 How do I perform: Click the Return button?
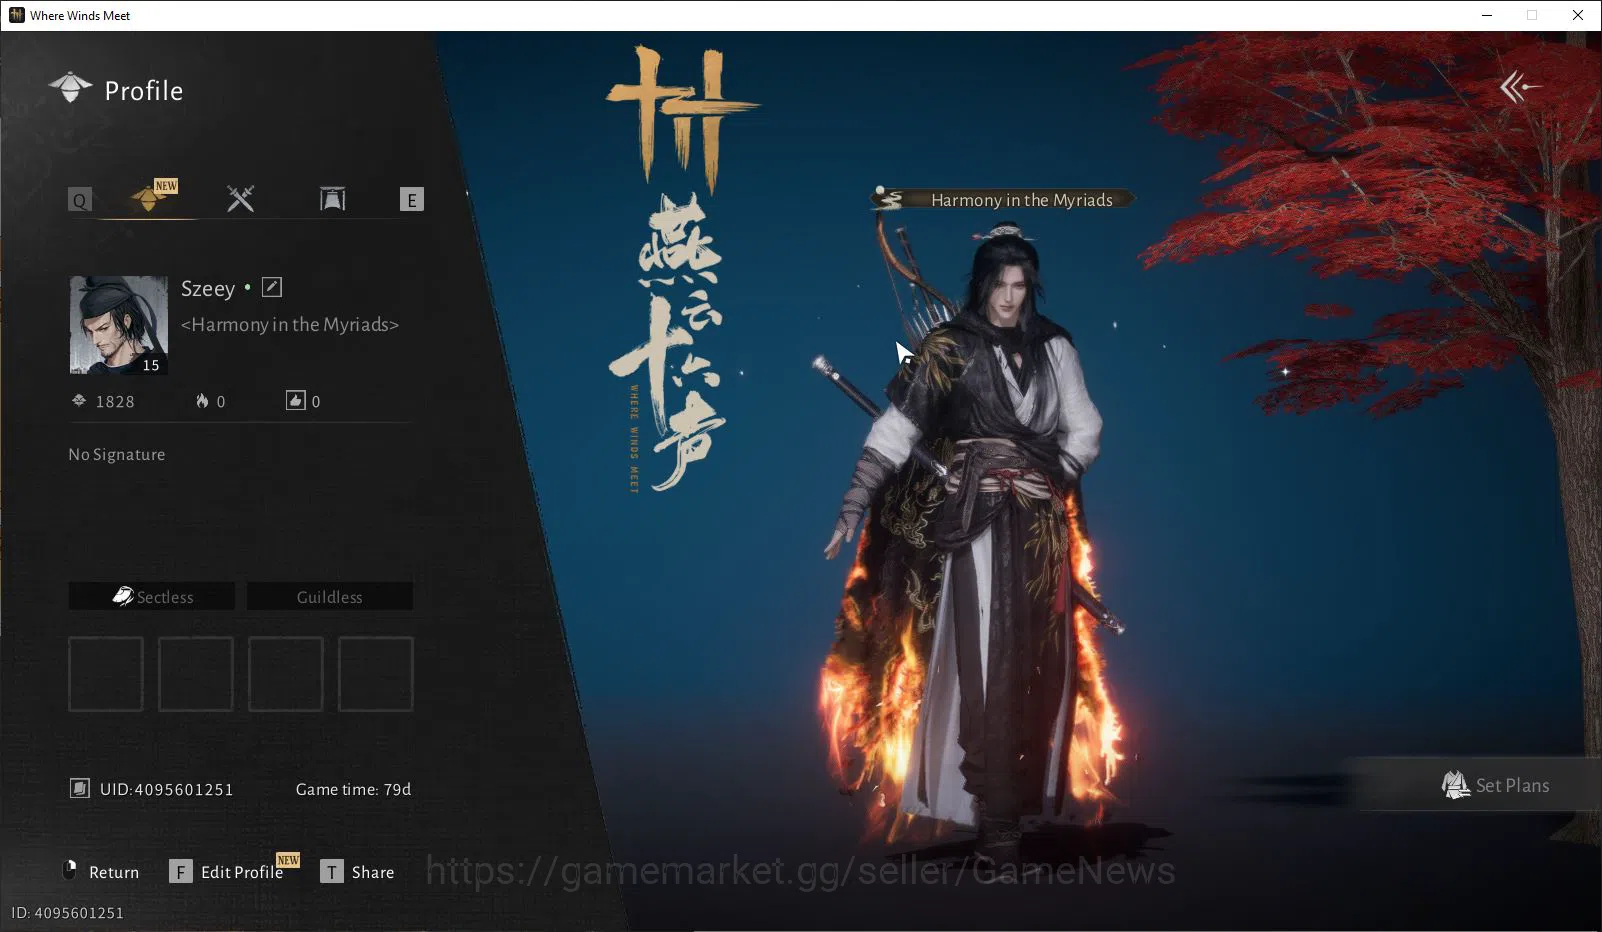101,871
